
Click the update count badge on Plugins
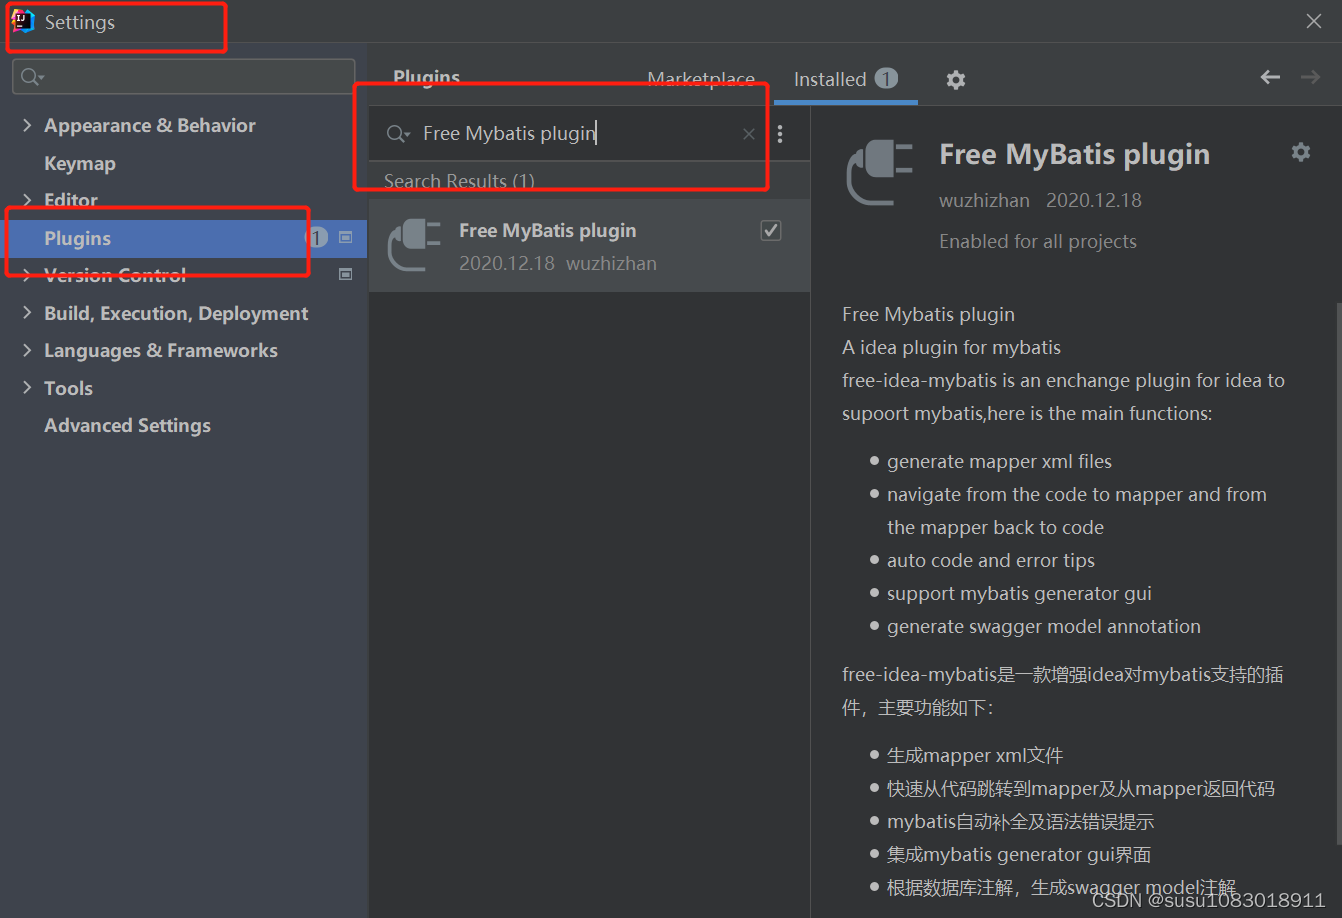317,238
